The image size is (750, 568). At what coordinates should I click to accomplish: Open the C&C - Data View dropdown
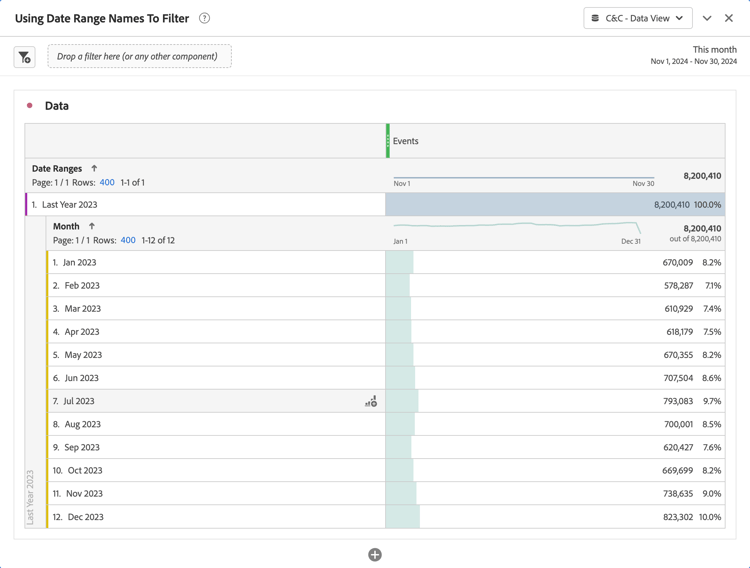click(638, 18)
